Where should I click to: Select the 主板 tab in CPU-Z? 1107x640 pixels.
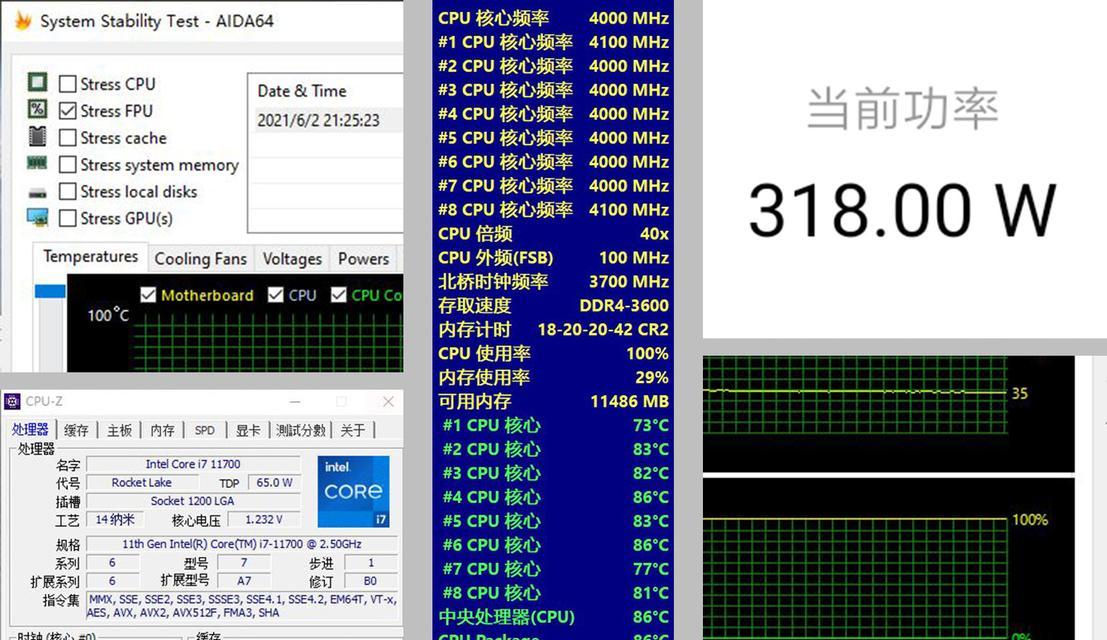tap(119, 430)
